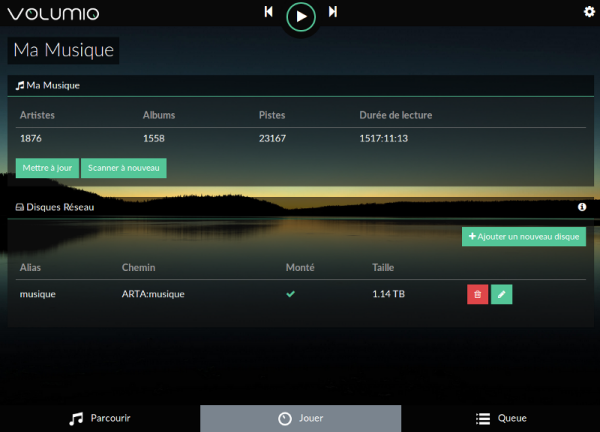The width and height of the screenshot is (600, 432).
Task: Update the music library with Mettre à jour
Action: pyautogui.click(x=47, y=168)
